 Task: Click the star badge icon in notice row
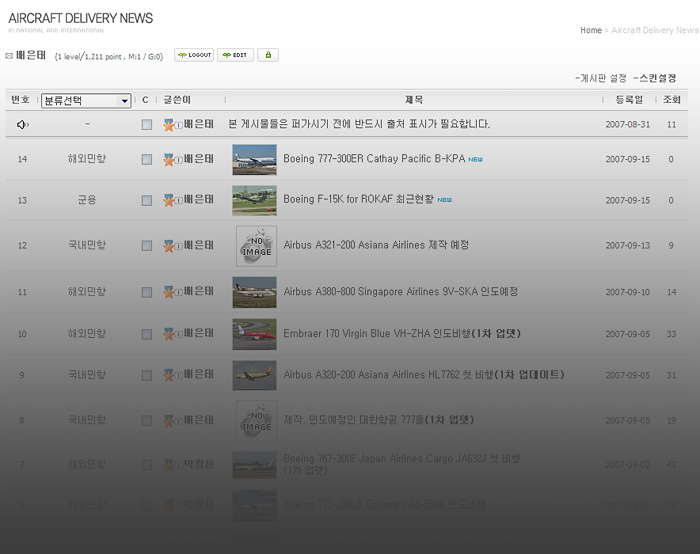169,125
